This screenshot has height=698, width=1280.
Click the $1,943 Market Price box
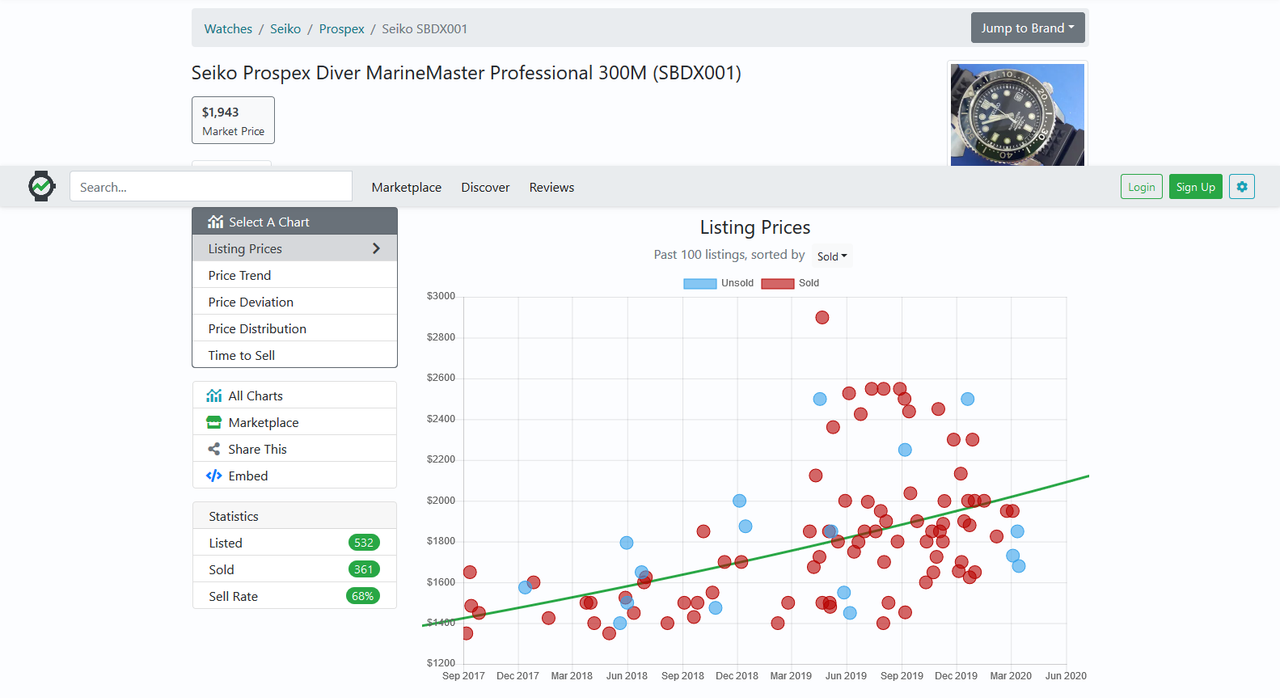coord(233,120)
